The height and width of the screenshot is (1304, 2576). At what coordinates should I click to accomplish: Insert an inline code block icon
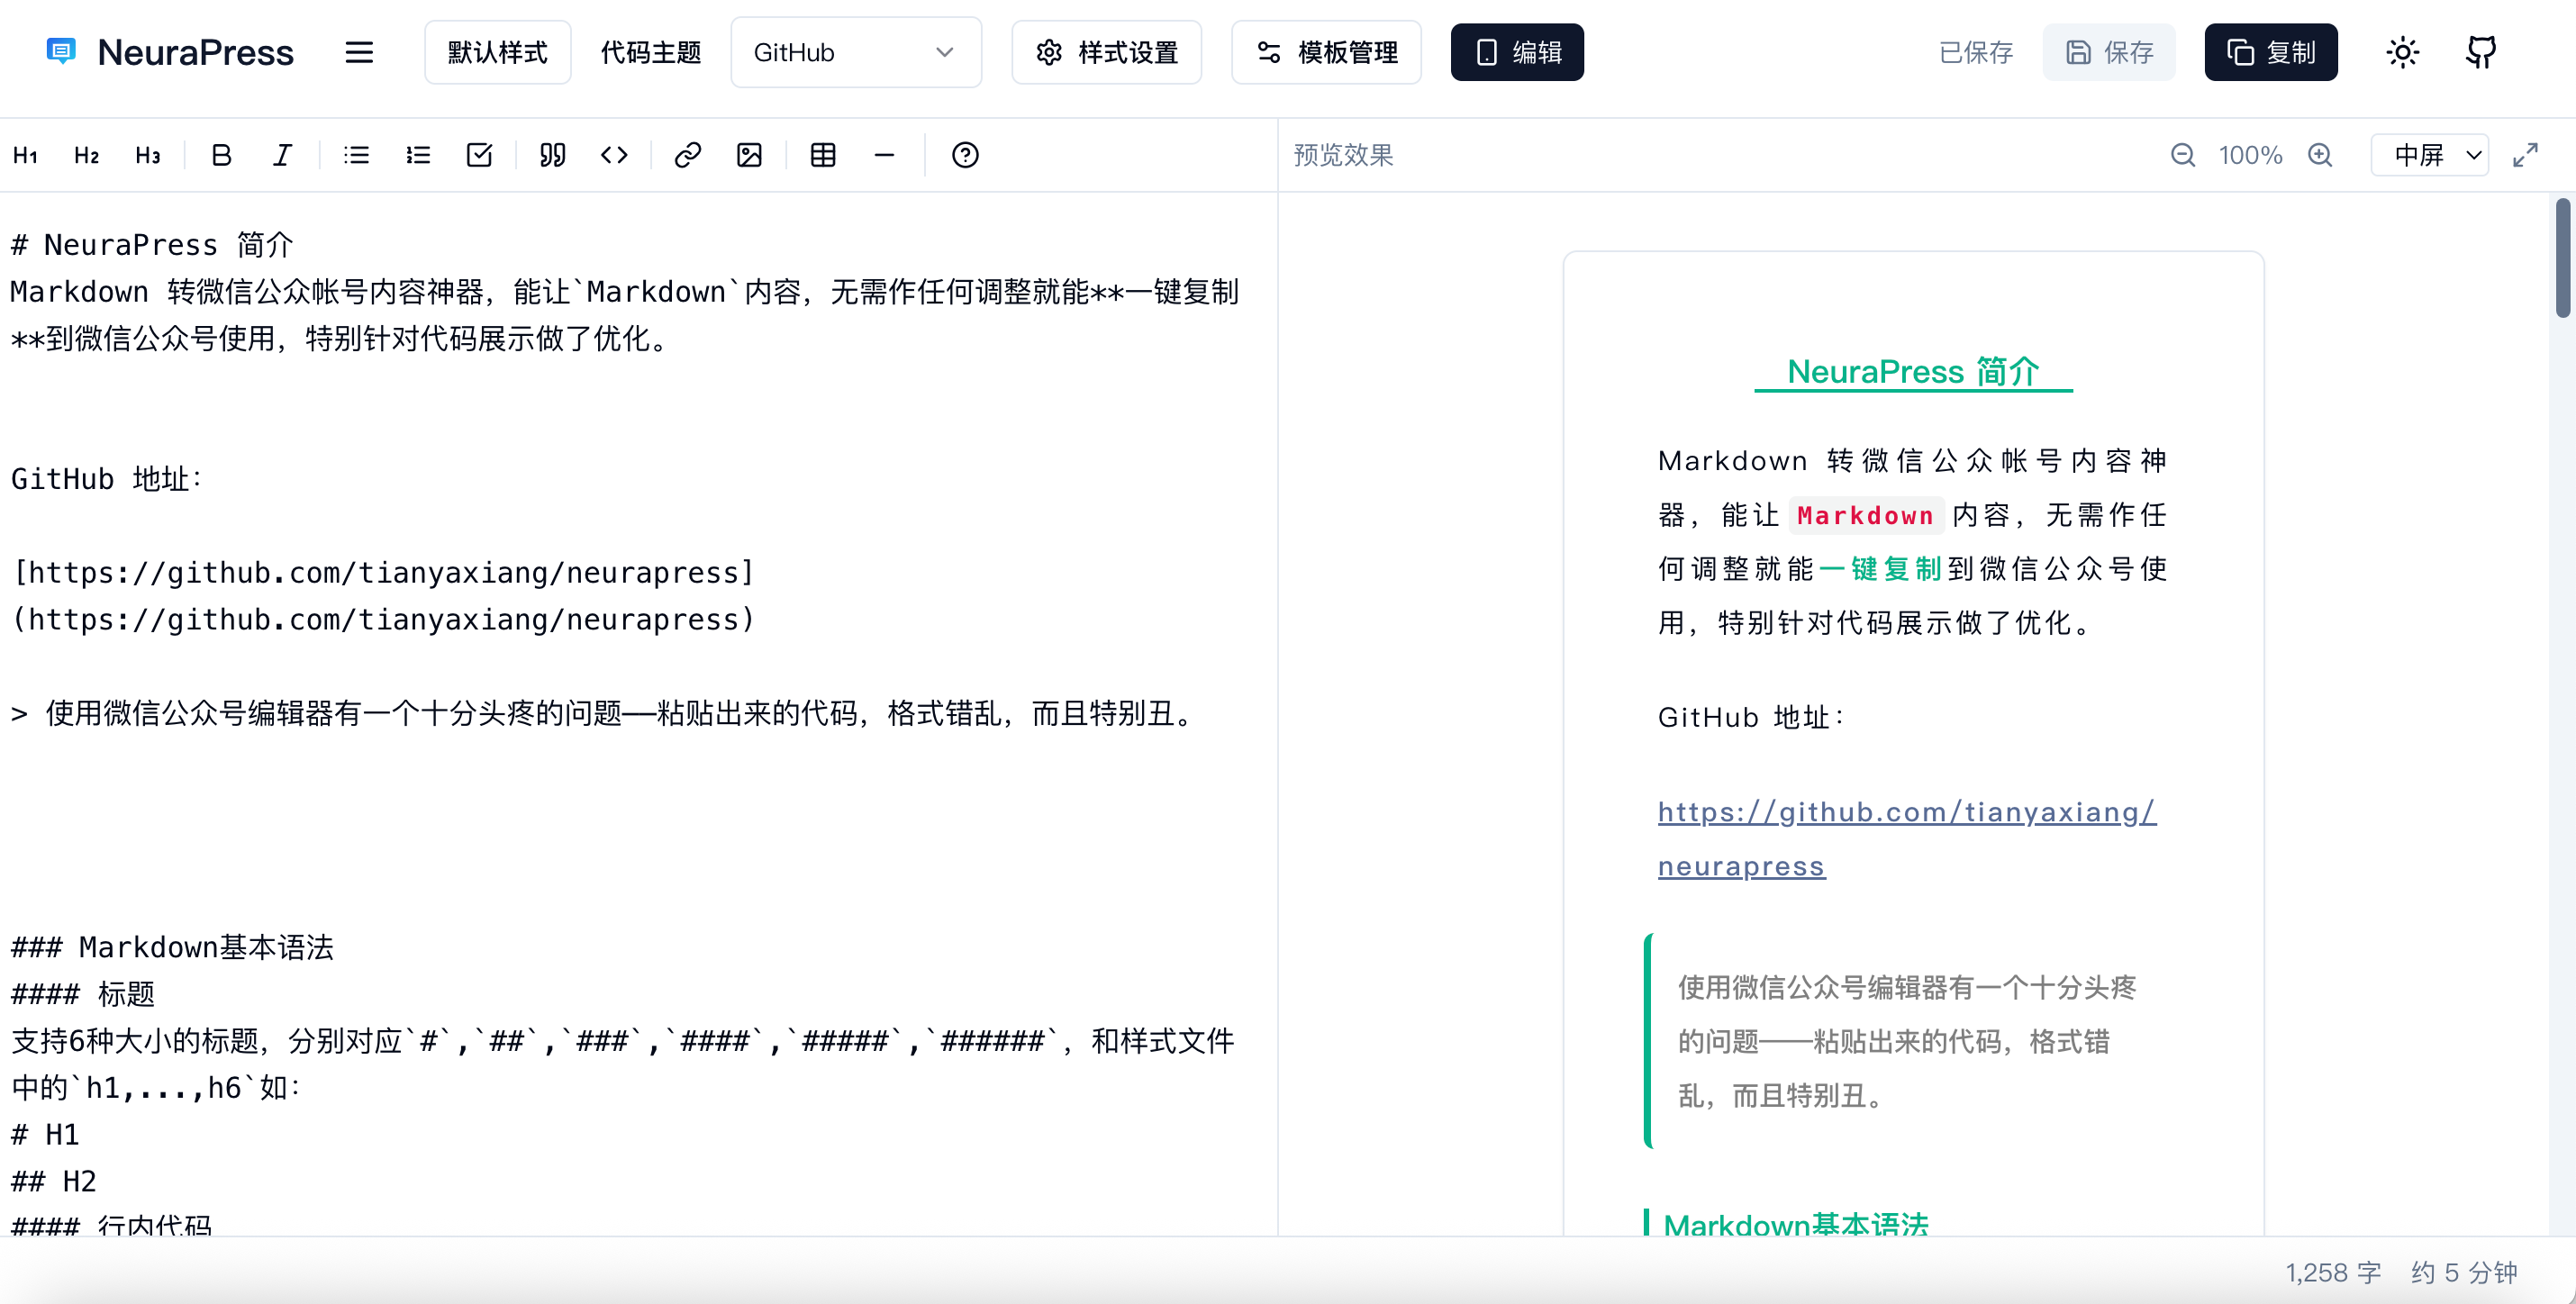pos(614,155)
